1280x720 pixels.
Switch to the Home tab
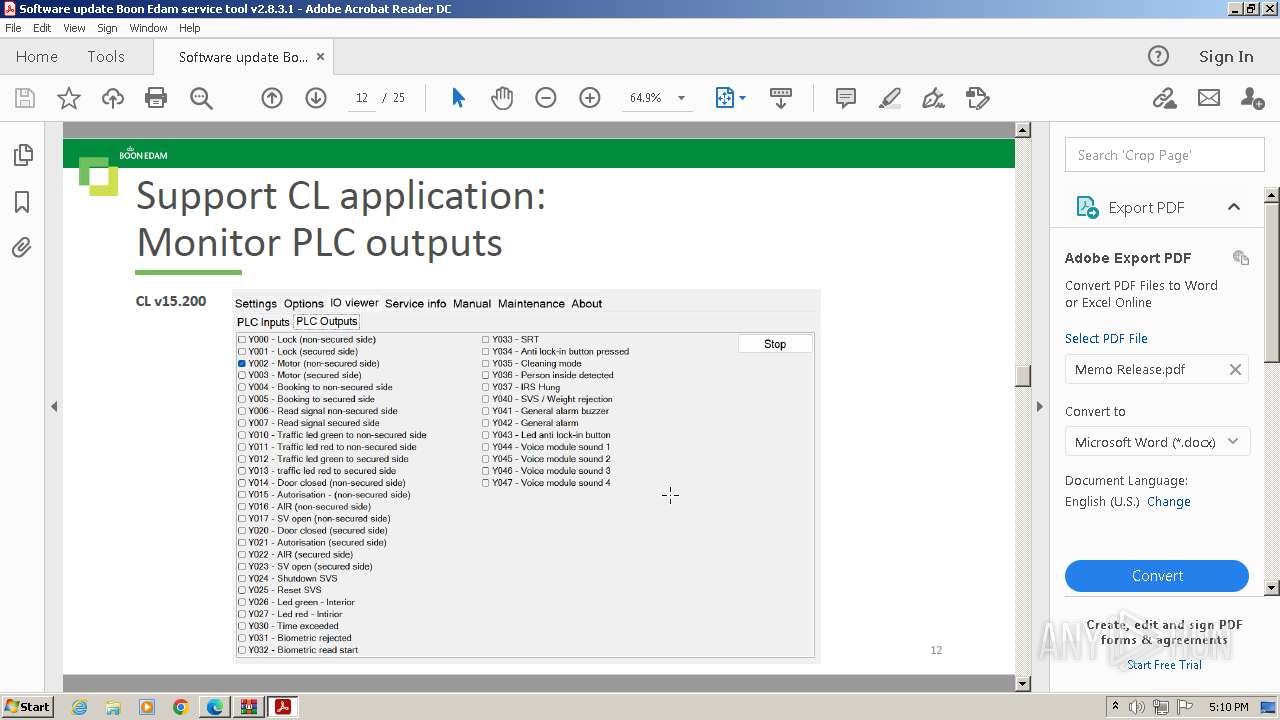pyautogui.click(x=37, y=56)
